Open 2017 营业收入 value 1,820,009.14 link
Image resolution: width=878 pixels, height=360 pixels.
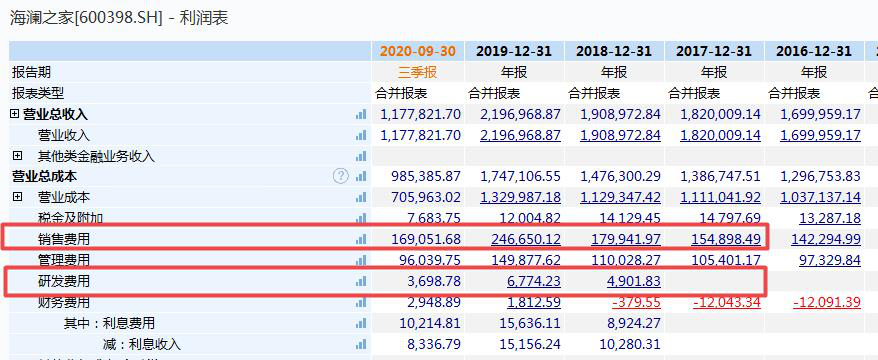click(x=721, y=135)
